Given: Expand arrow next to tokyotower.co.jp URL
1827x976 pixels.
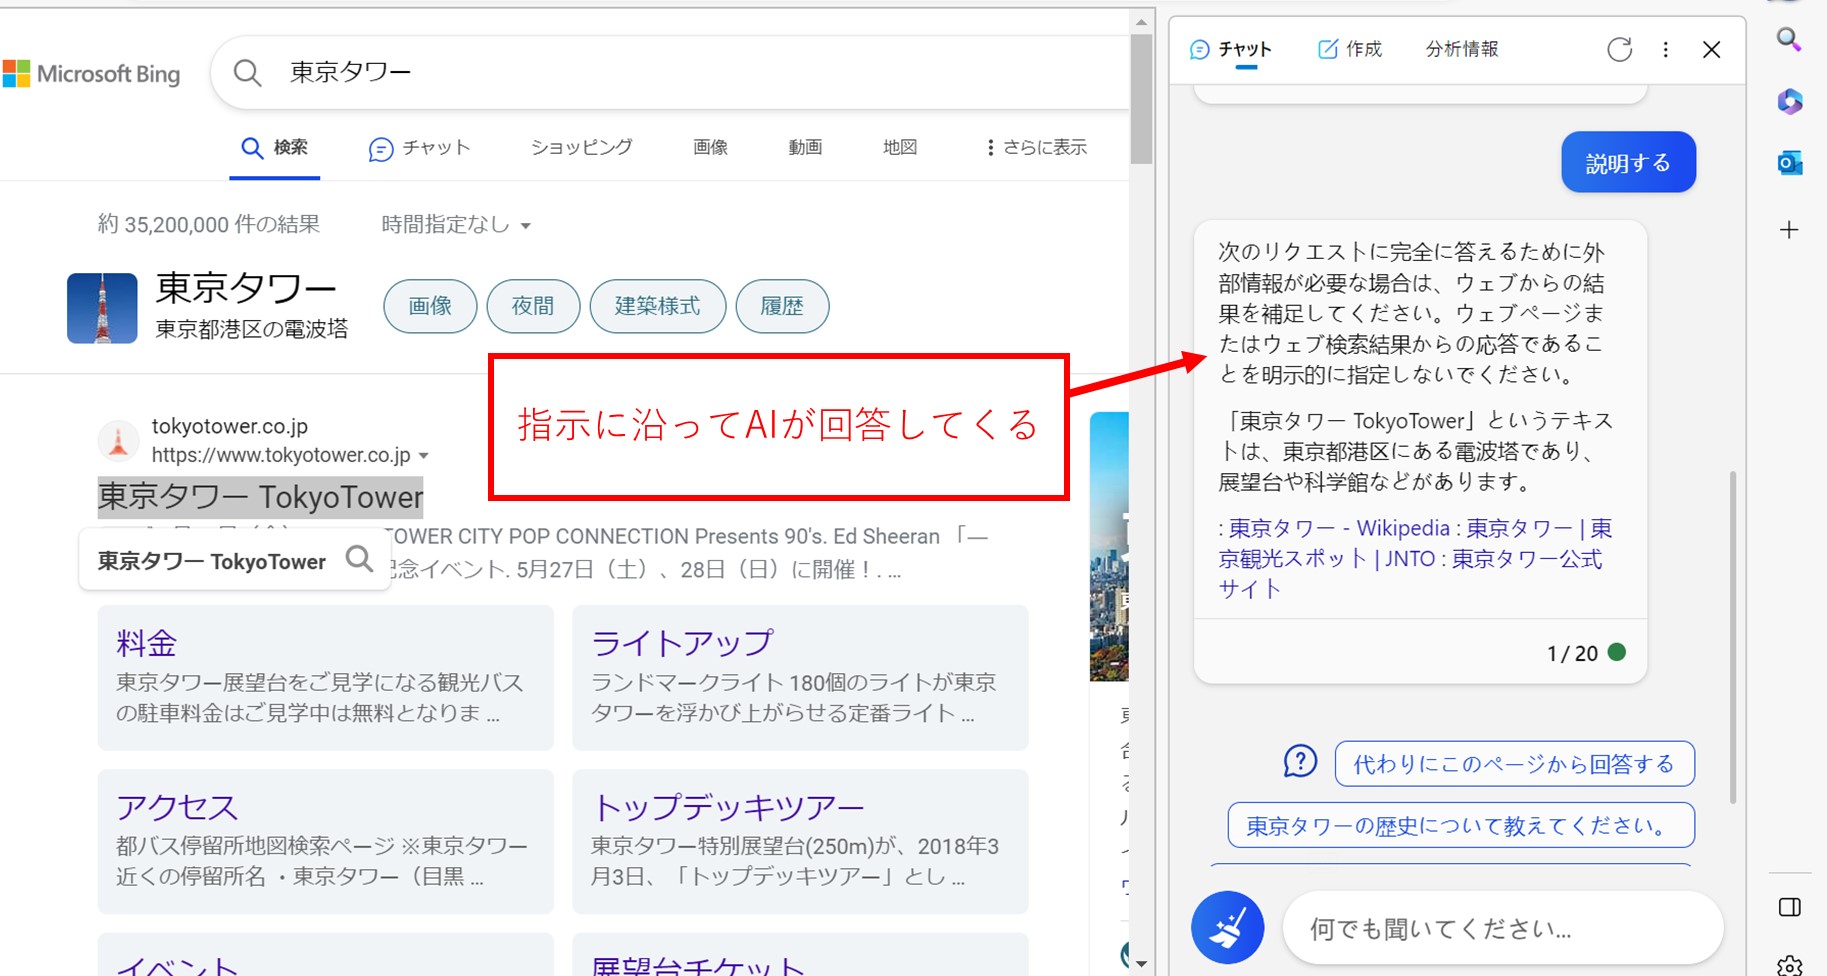Looking at the screenshot, I should (424, 456).
